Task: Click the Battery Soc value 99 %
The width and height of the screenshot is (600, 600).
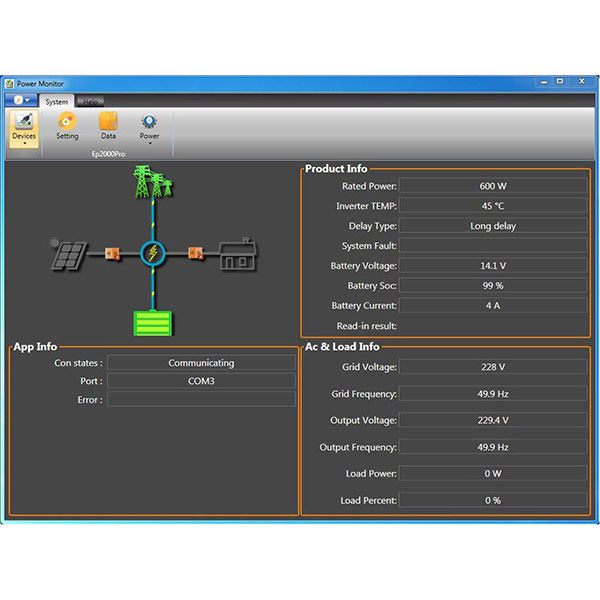Action: click(x=493, y=285)
